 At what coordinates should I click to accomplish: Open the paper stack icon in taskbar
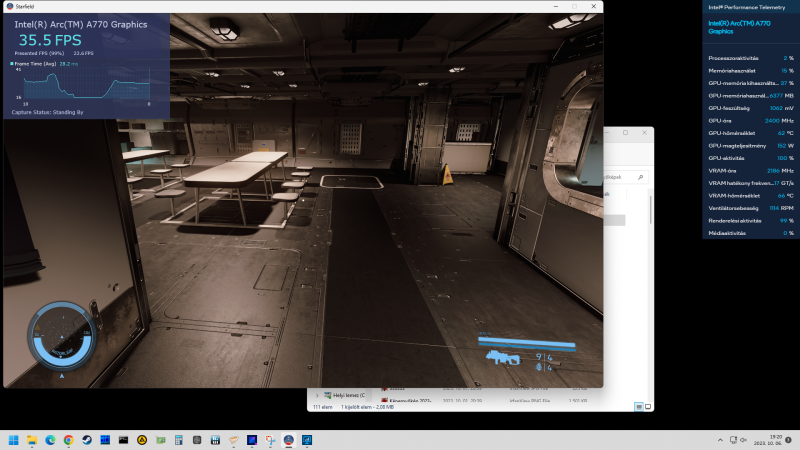point(234,440)
